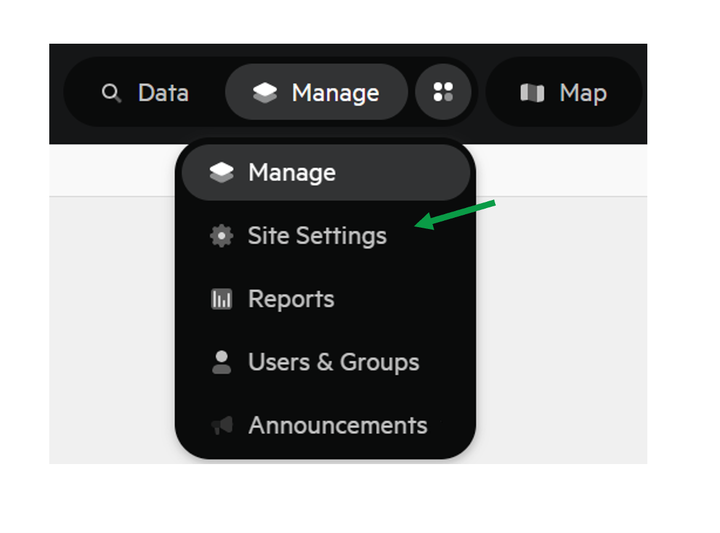Click the Reports bar chart icon

(221, 299)
